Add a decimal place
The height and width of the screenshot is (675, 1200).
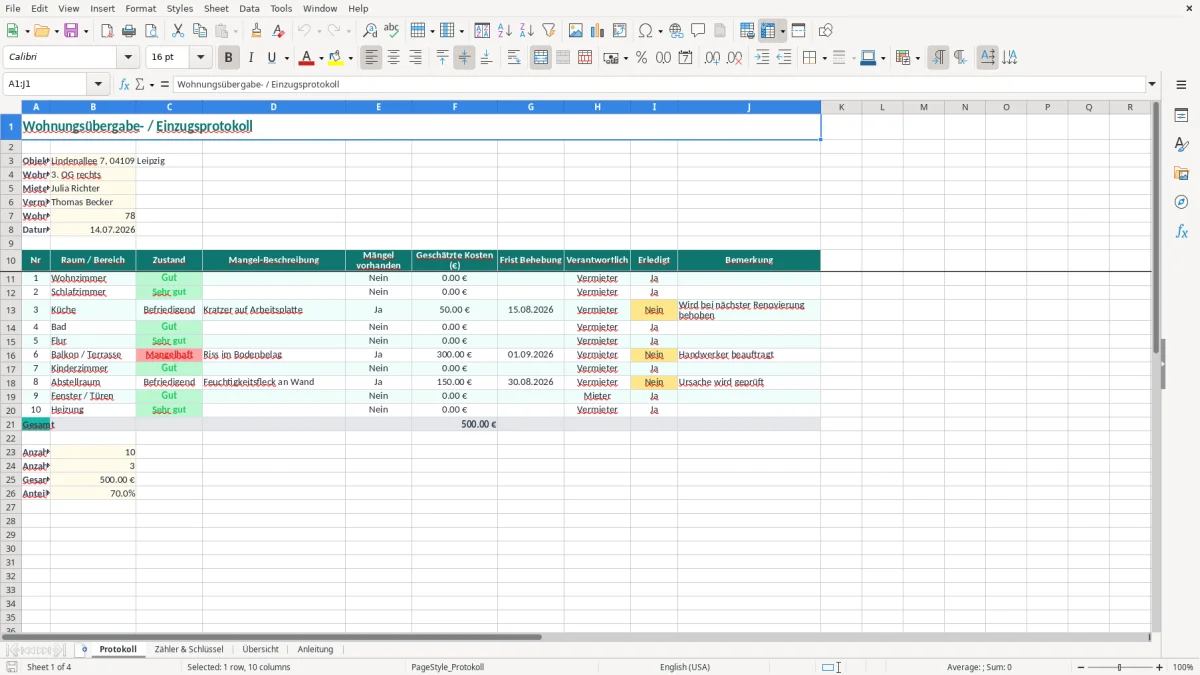tap(712, 58)
